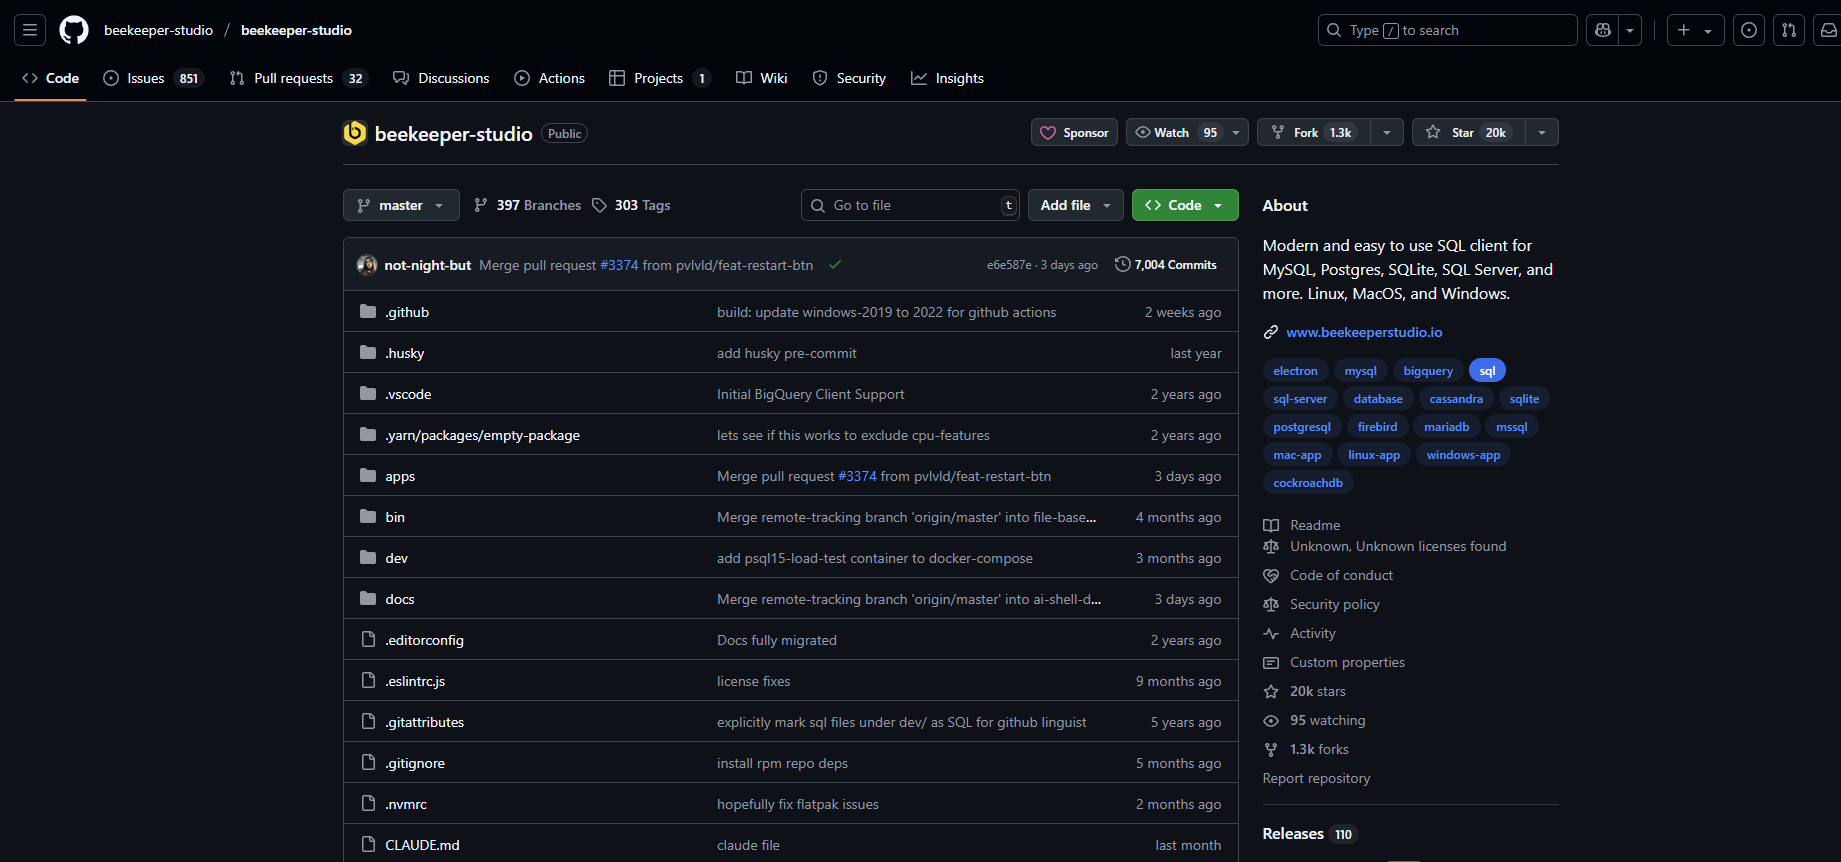This screenshot has width=1841, height=862.
Task: Click the .husky folder icon
Action: point(368,352)
